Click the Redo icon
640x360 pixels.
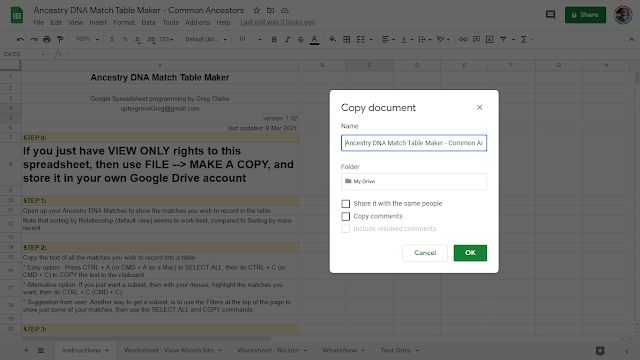(33, 40)
